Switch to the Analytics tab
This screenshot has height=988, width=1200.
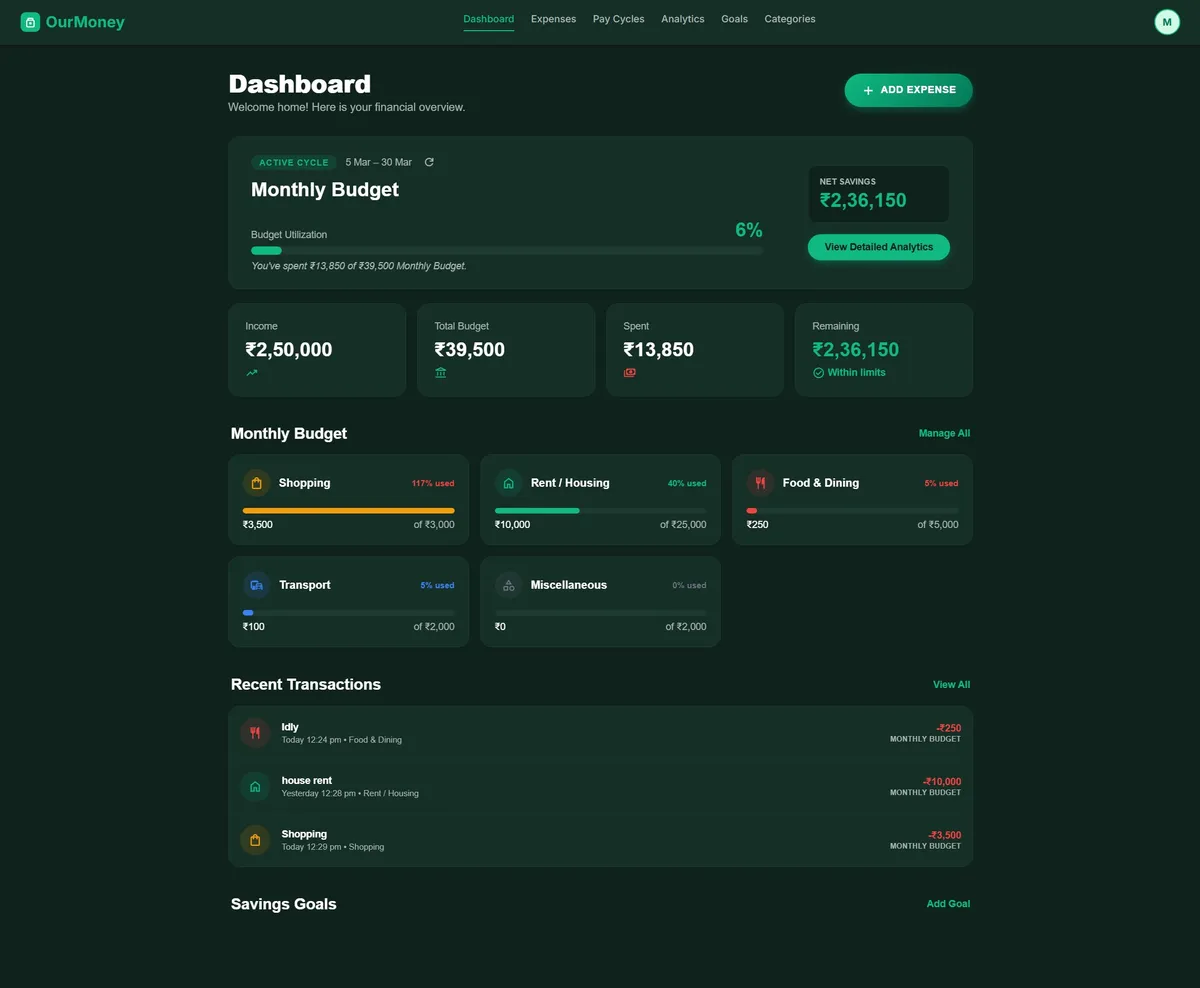[682, 18]
